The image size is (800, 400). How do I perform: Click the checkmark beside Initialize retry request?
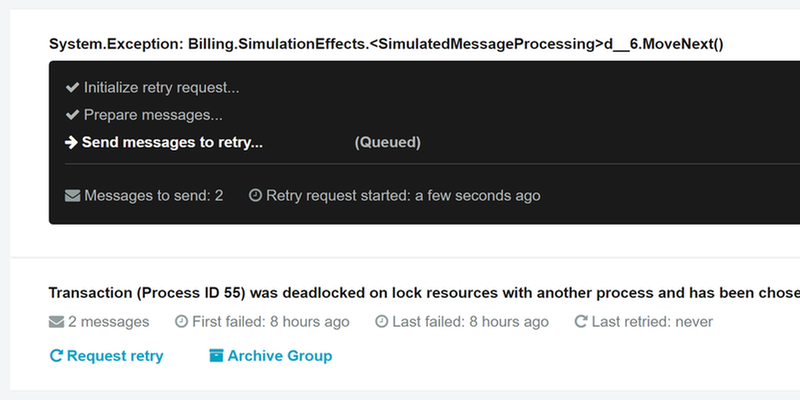point(72,88)
